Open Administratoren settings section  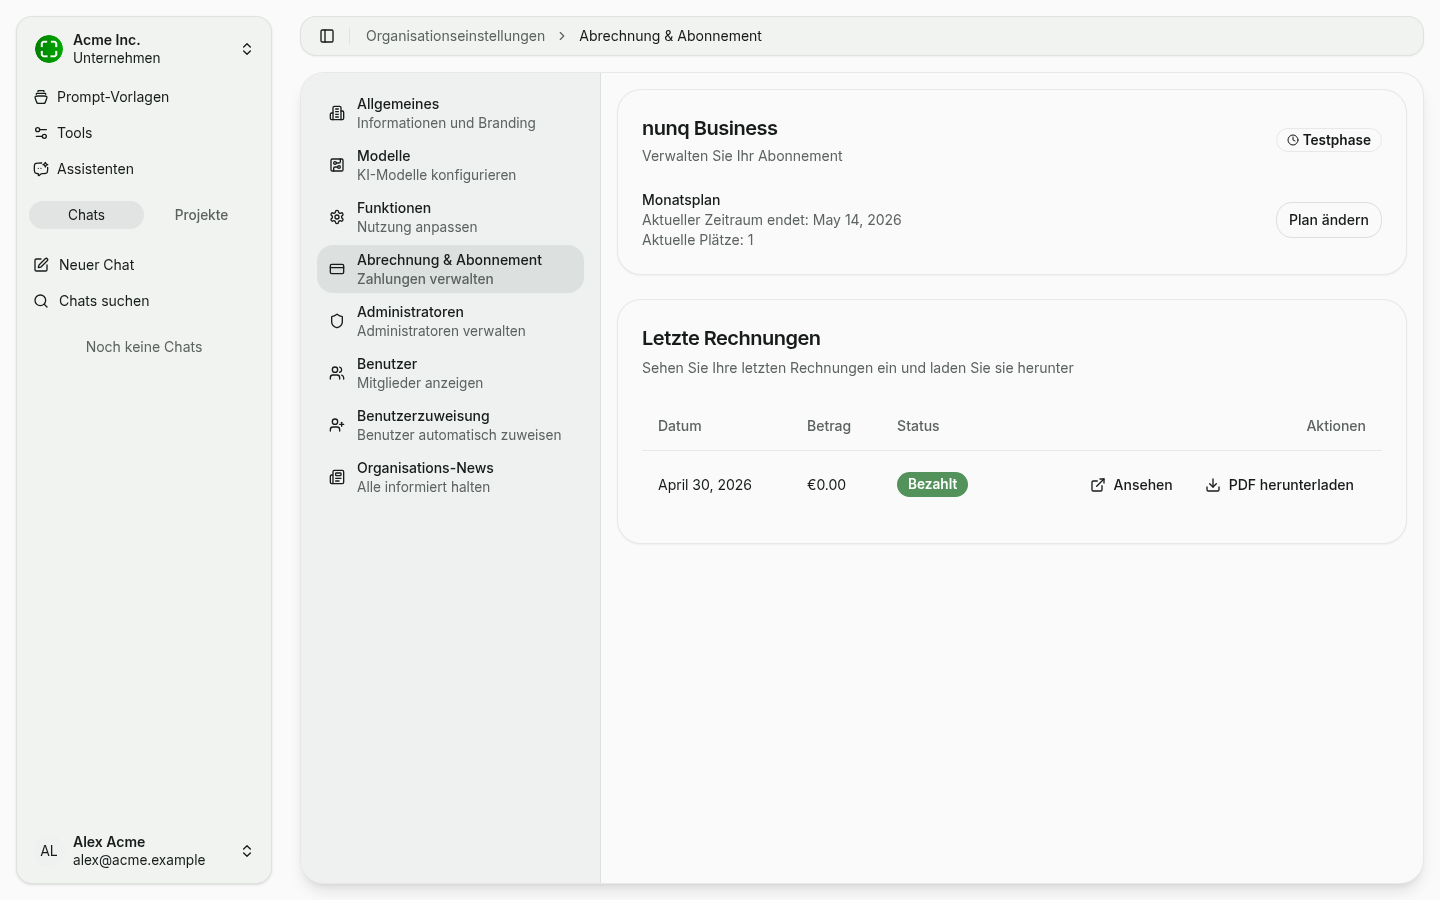(x=450, y=321)
